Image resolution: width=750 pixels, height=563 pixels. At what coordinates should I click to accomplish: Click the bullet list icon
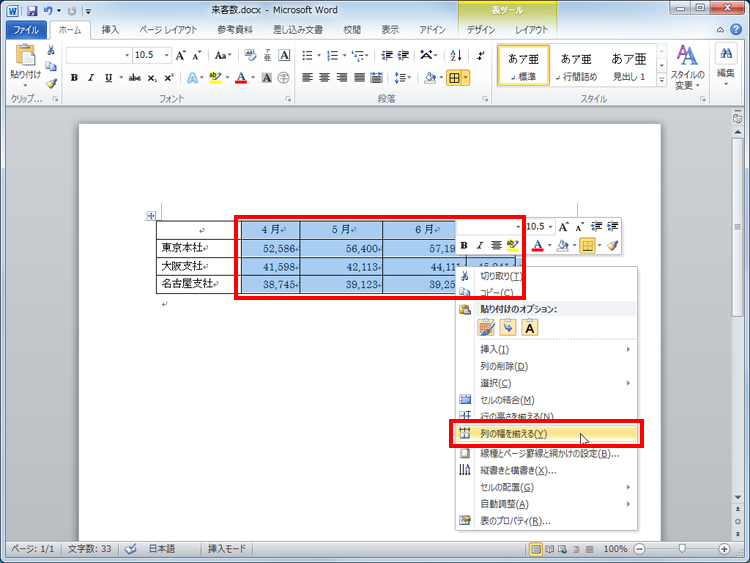click(x=308, y=55)
